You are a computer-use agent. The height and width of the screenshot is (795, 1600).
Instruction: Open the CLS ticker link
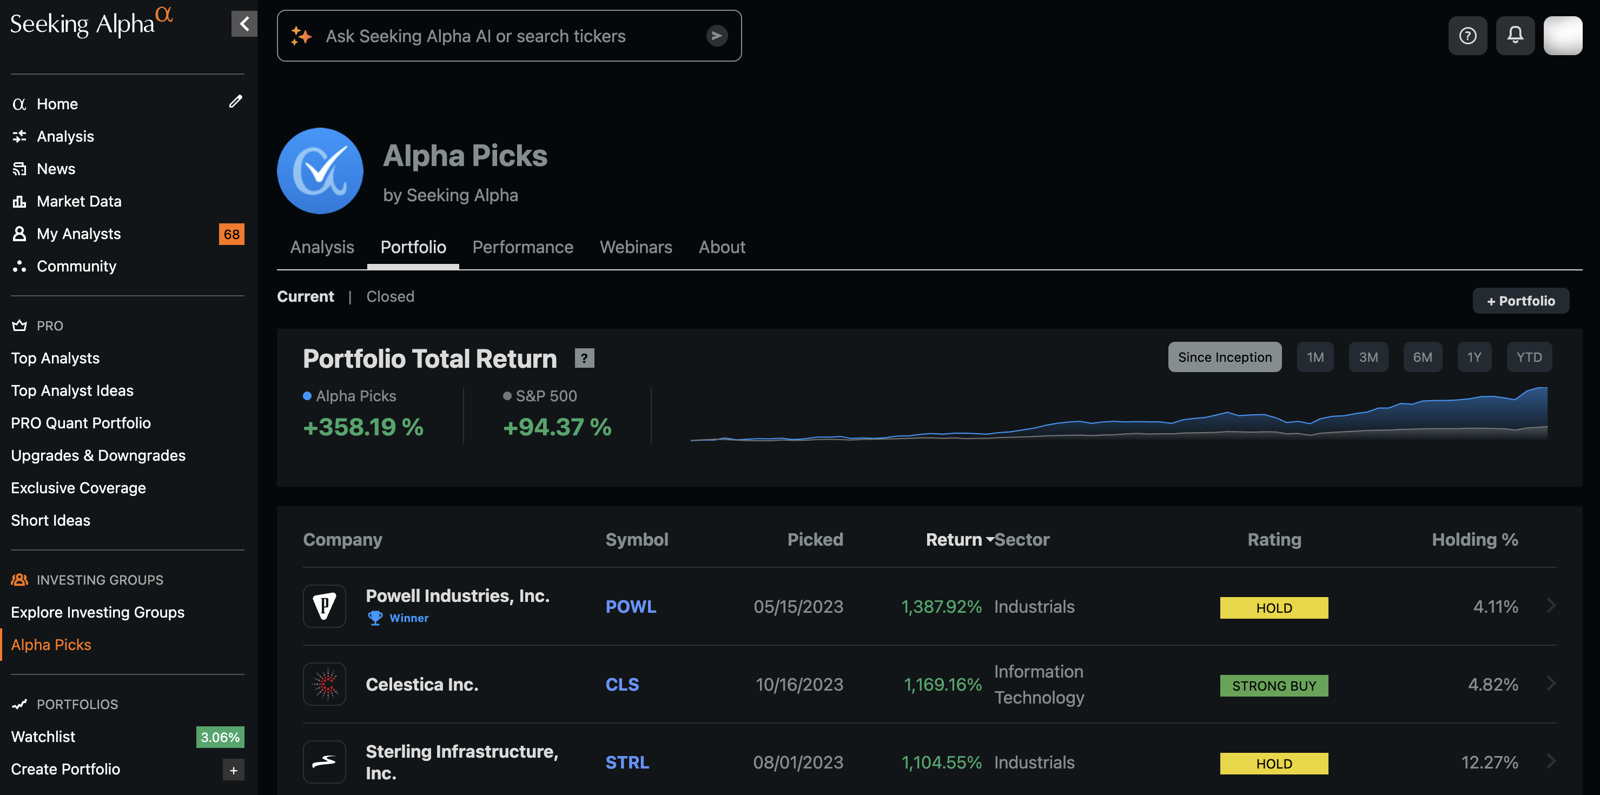(x=622, y=685)
